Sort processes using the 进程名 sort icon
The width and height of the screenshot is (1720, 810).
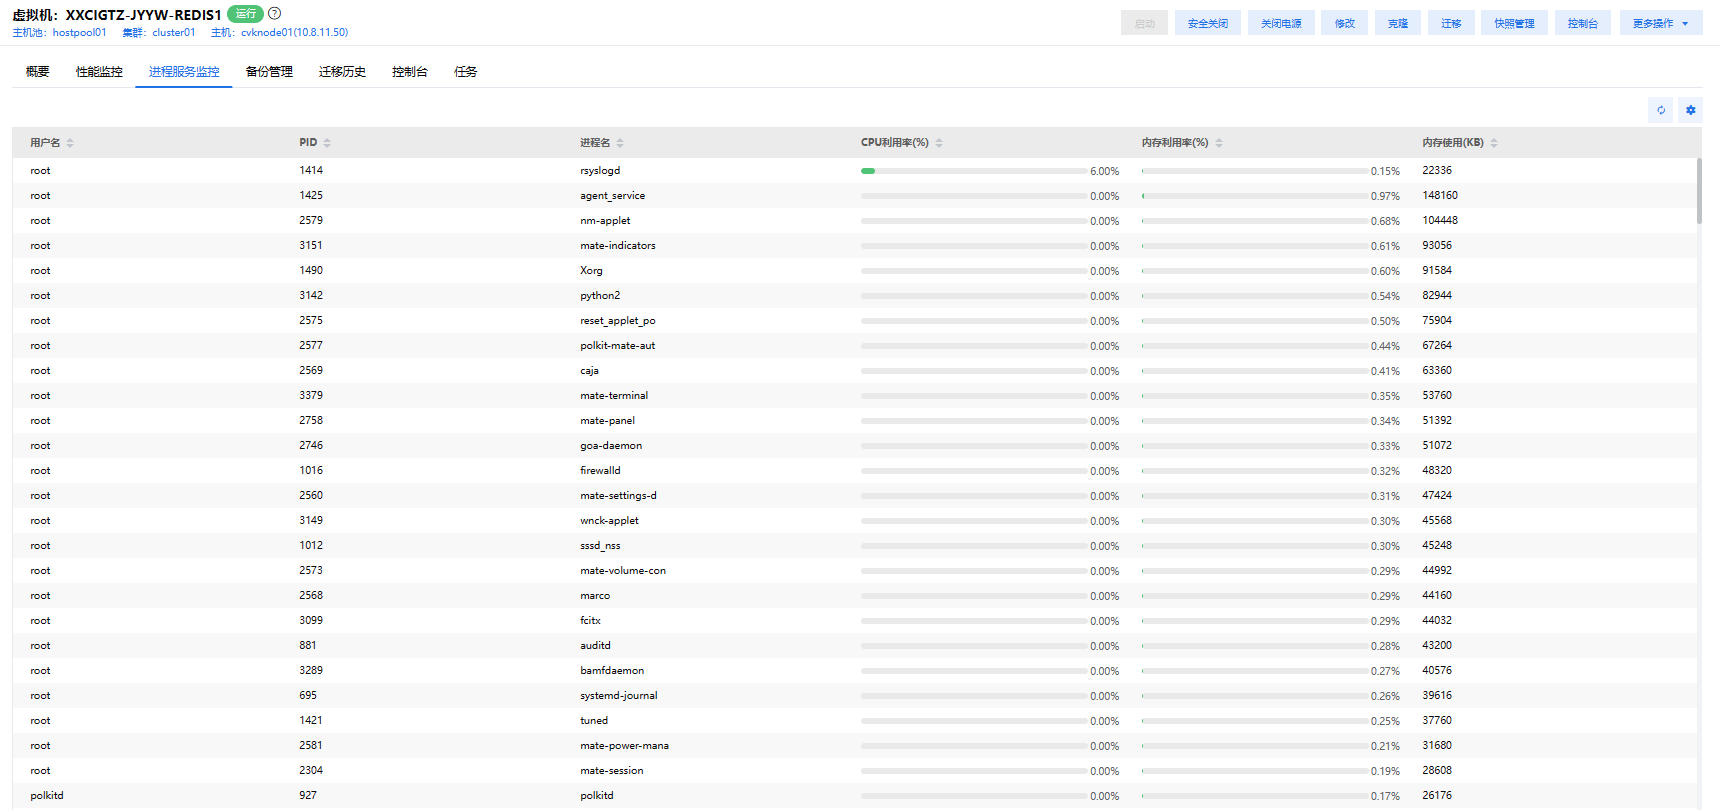[620, 143]
